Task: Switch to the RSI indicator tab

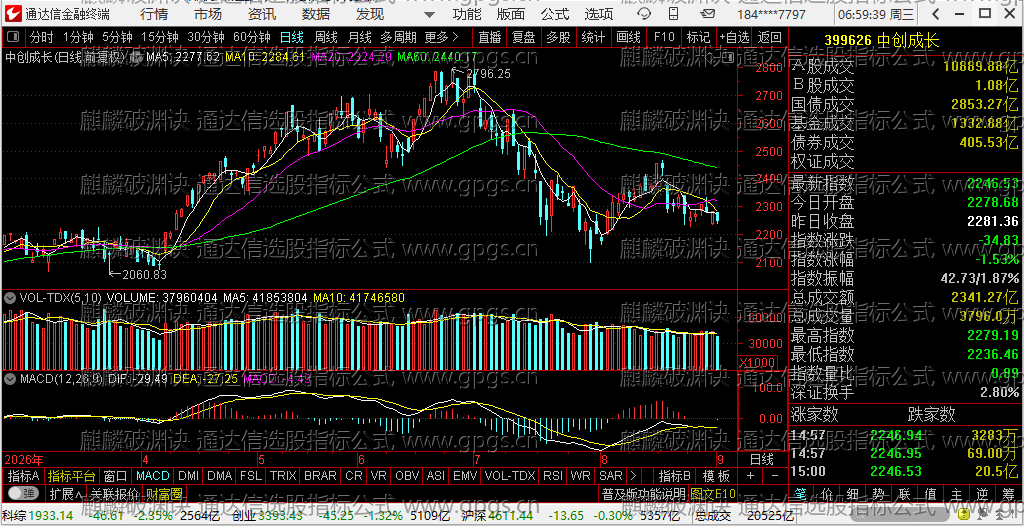Action: [x=552, y=475]
